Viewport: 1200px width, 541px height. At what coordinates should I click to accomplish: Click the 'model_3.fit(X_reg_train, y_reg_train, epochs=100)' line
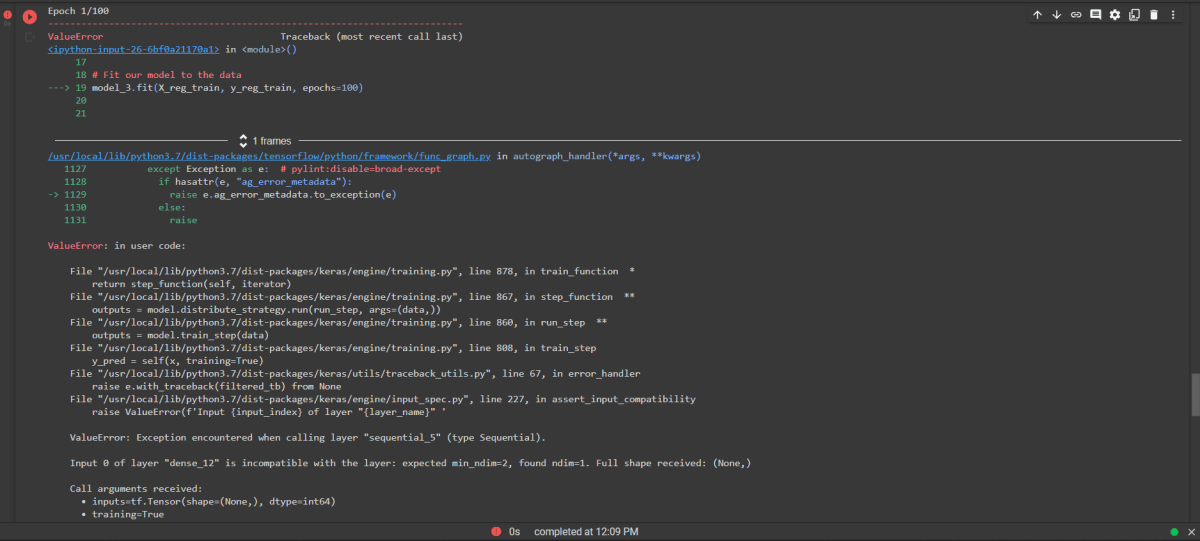click(x=227, y=88)
